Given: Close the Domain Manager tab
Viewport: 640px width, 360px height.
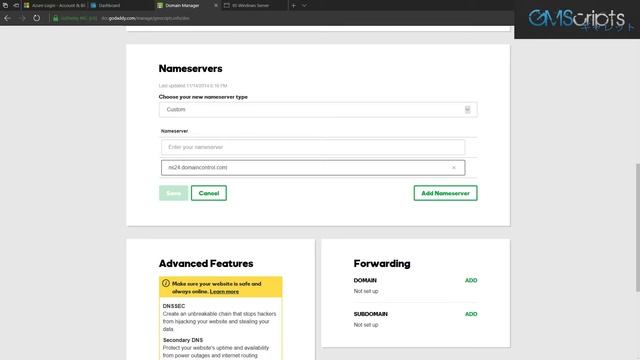Looking at the screenshot, I should tap(216, 5).
